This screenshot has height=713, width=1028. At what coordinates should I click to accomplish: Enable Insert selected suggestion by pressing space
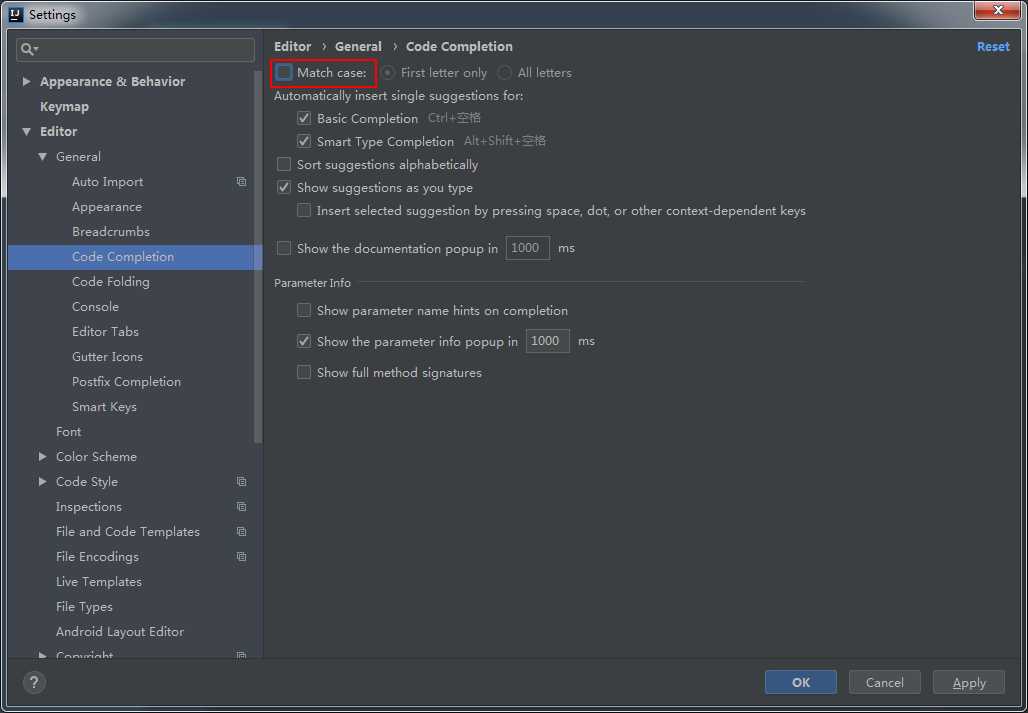[304, 211]
